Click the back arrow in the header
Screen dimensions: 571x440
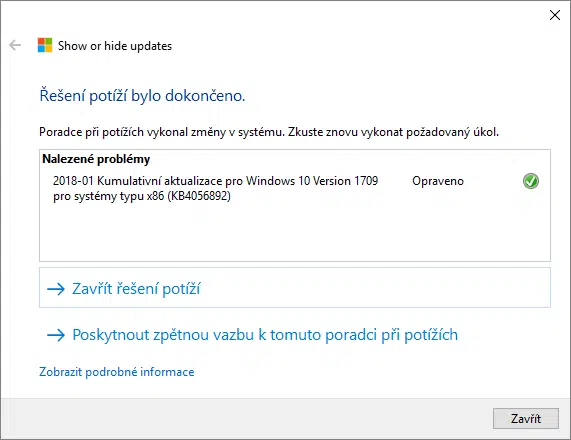pyautogui.click(x=15, y=45)
